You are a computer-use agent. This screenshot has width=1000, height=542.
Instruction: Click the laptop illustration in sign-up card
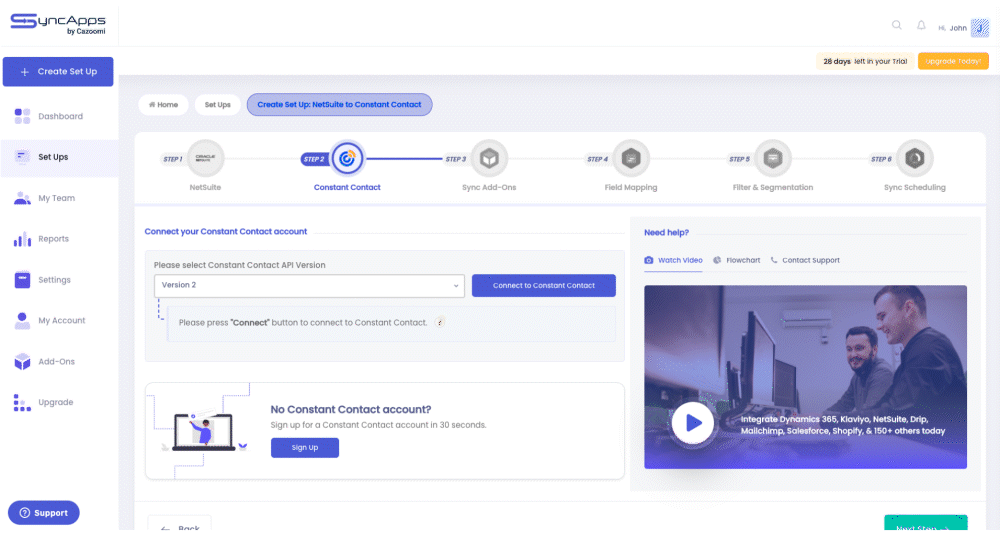coord(204,432)
